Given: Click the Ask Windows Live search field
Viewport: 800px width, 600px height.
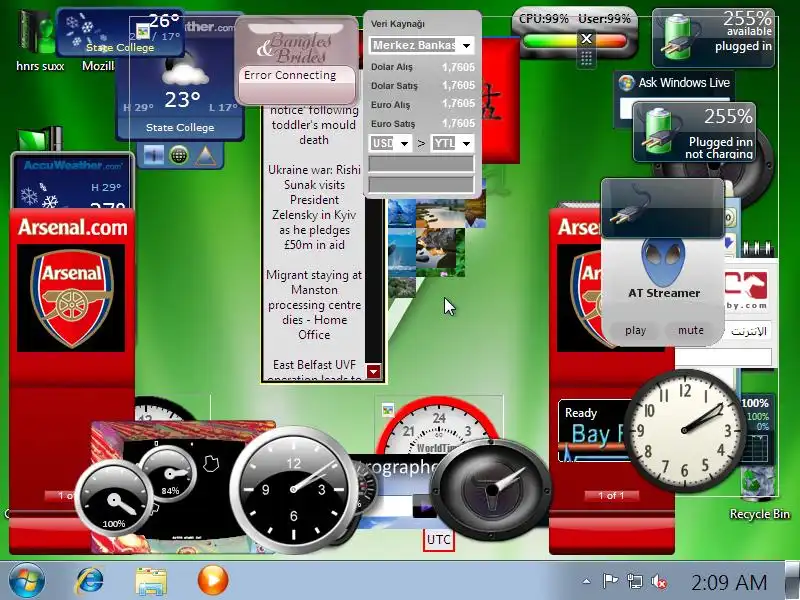Looking at the screenshot, I should pos(628,108).
